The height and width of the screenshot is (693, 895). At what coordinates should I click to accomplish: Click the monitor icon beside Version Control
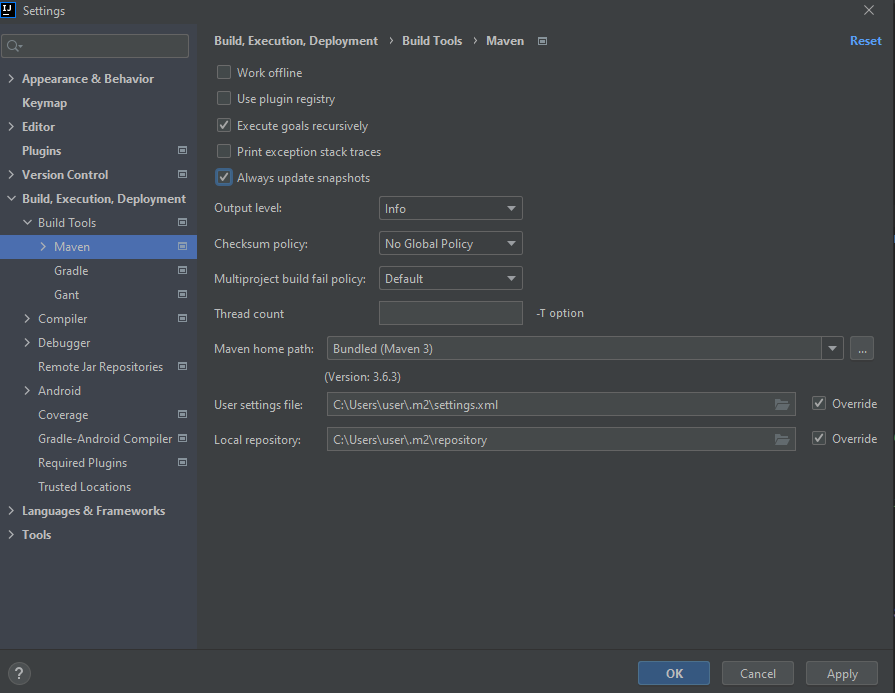[182, 174]
